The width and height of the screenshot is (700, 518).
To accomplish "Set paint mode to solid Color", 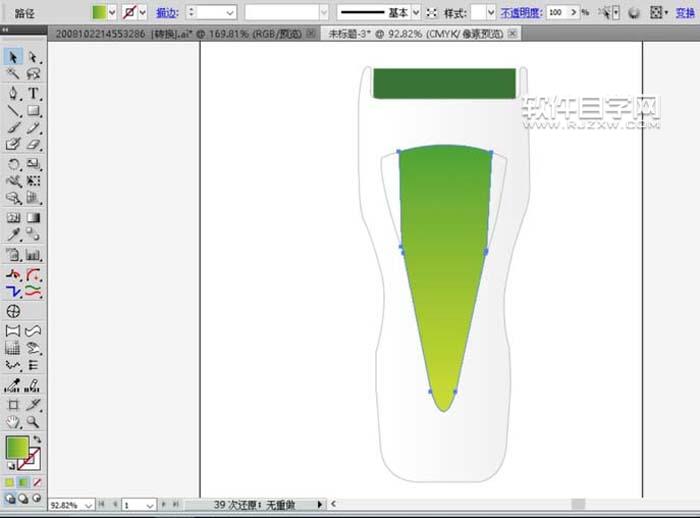I will pos(9,483).
